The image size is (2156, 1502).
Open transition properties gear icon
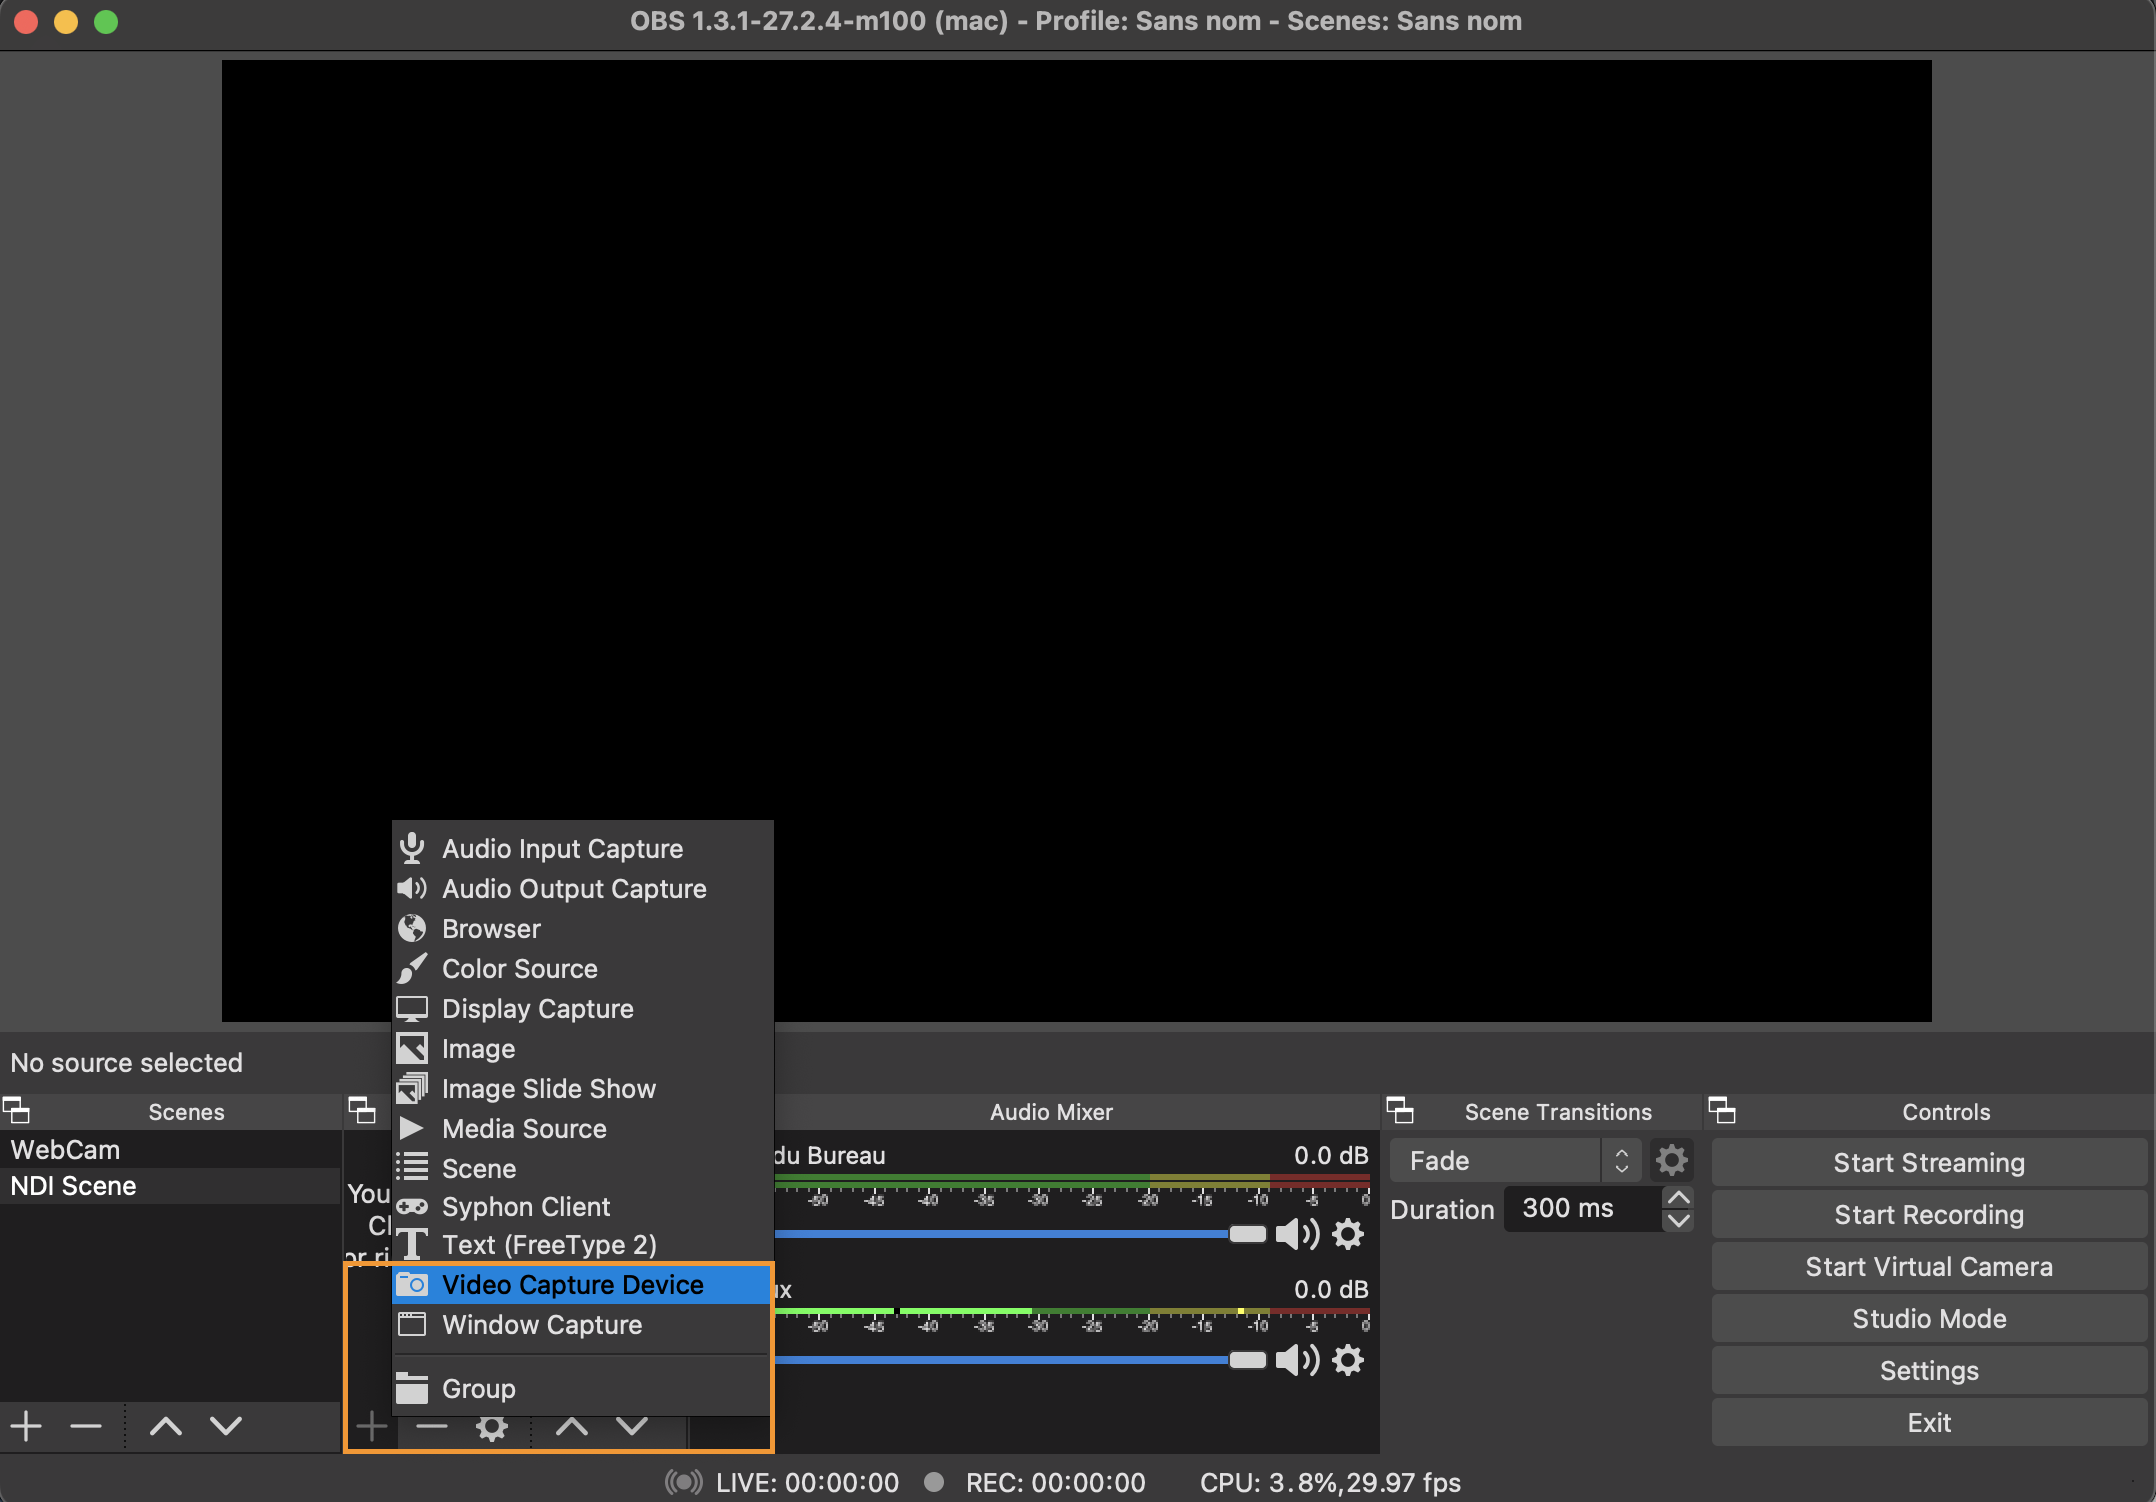[1671, 1161]
